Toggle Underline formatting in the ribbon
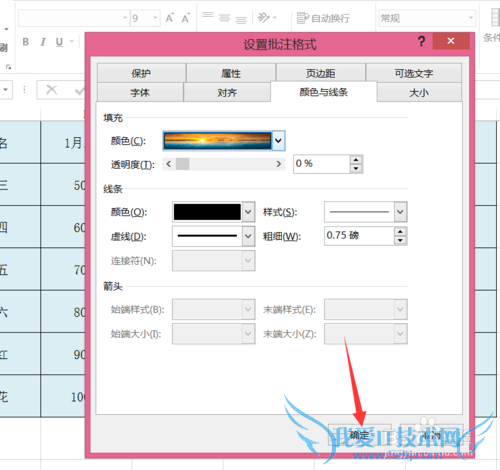500x470 pixels. (59, 42)
